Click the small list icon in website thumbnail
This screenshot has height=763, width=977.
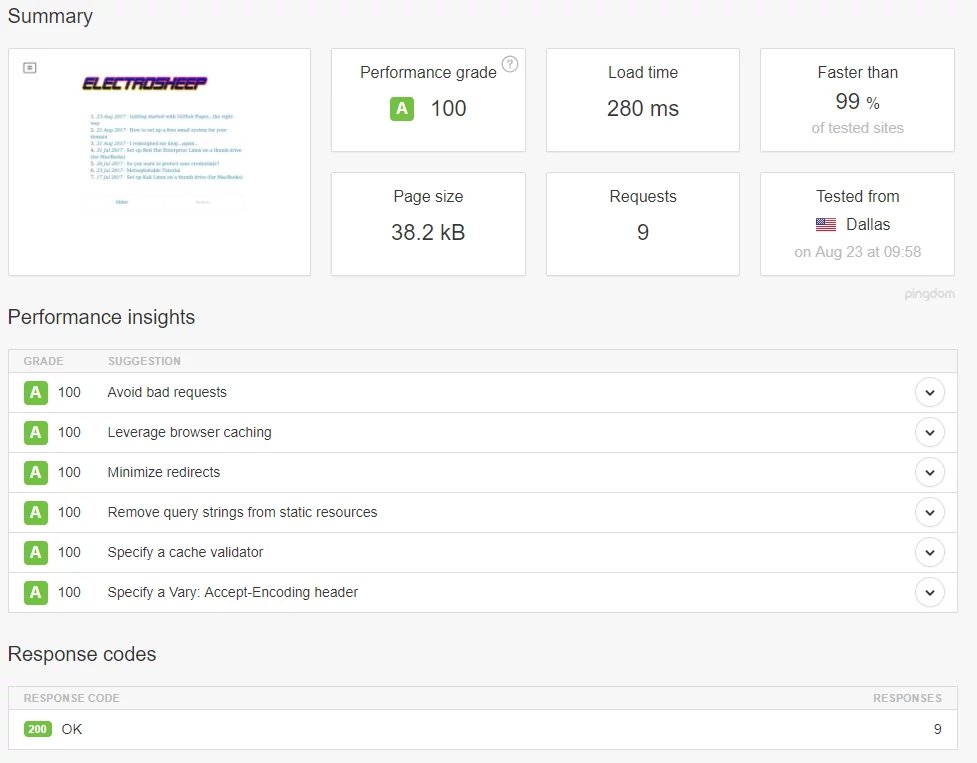(x=29, y=67)
